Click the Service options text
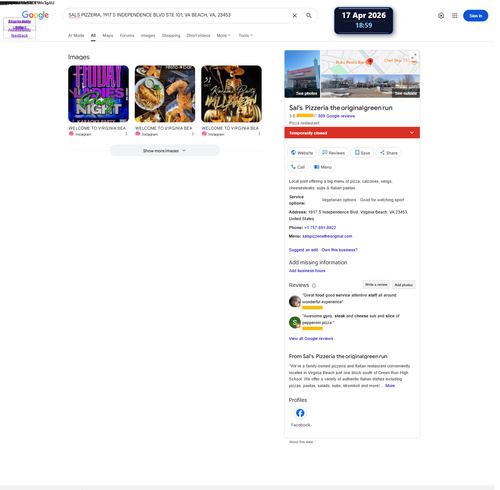 (x=297, y=200)
